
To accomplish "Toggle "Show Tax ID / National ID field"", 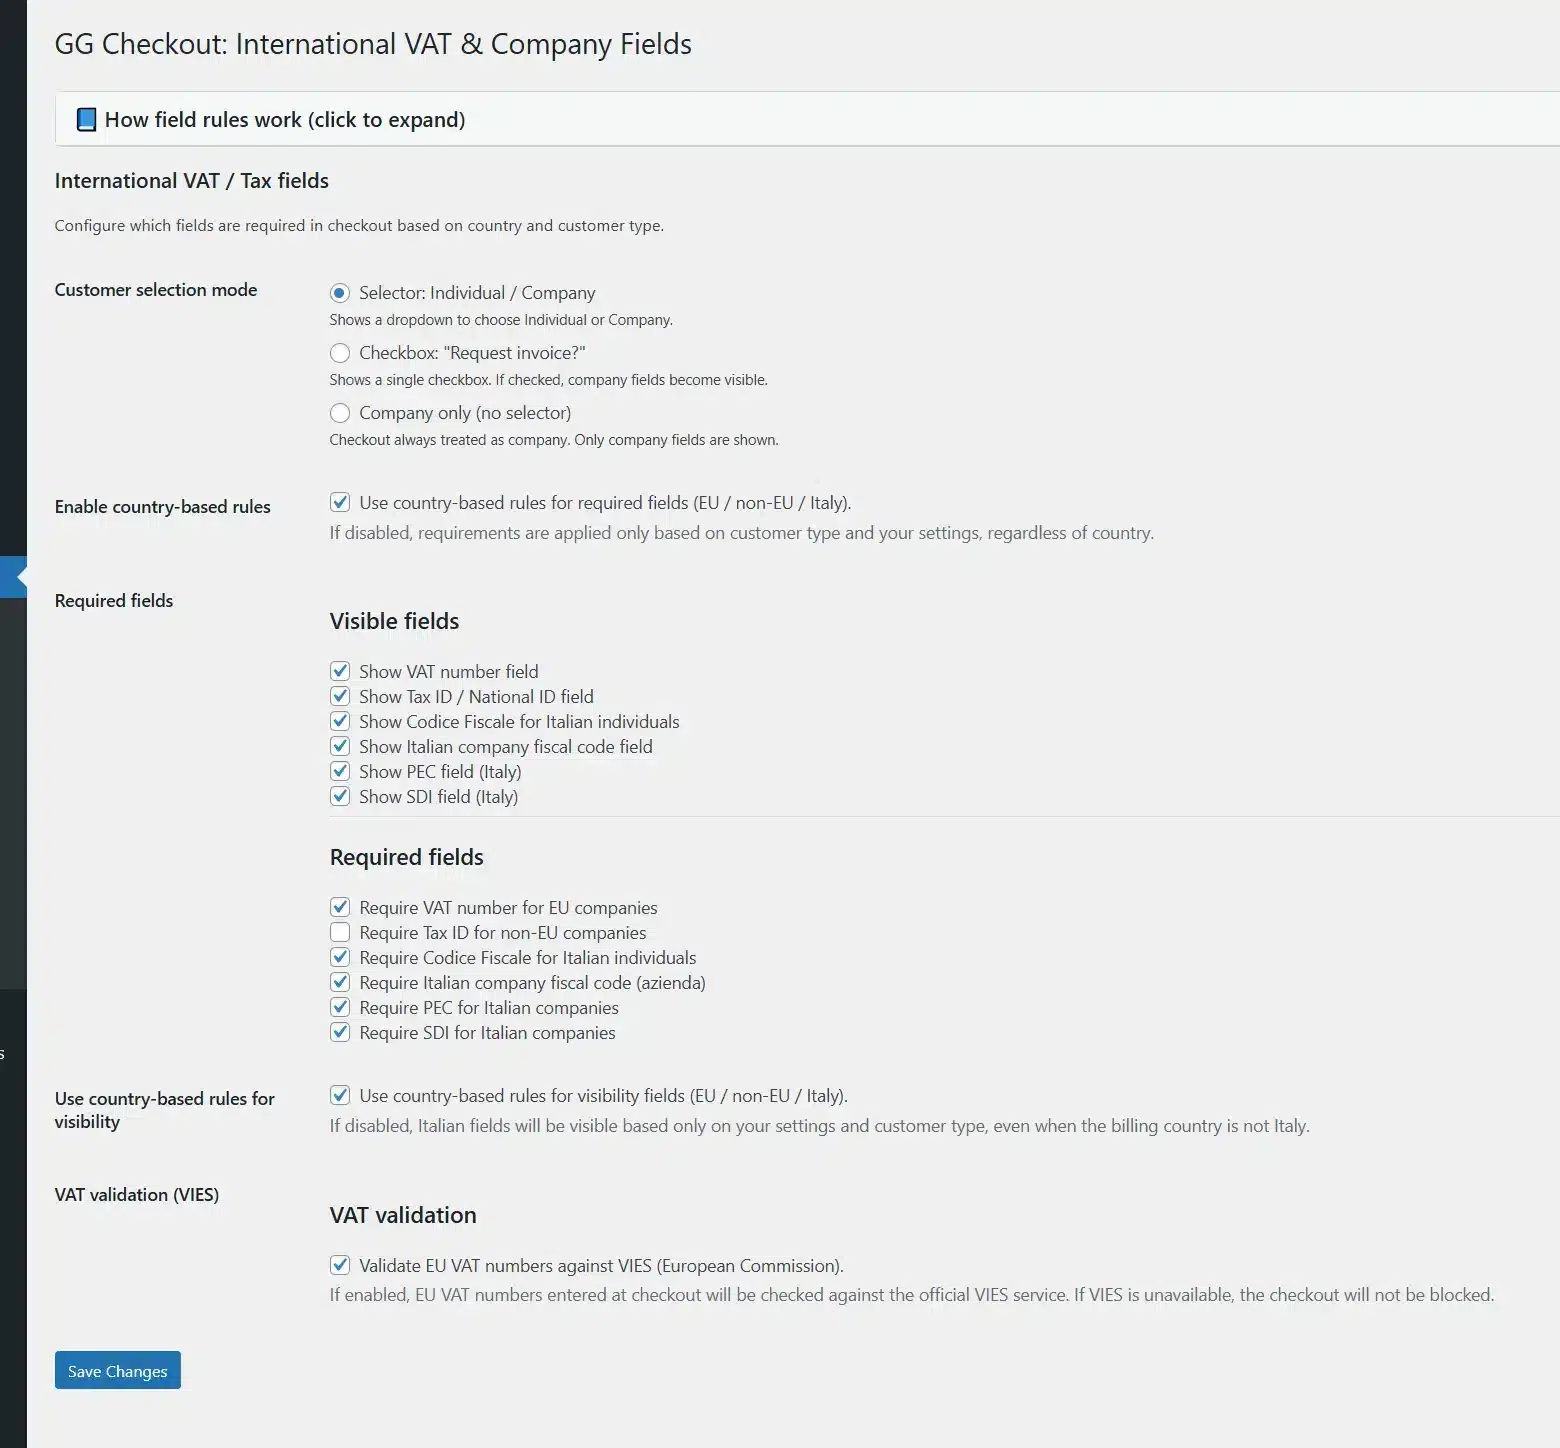I will [x=340, y=696].
